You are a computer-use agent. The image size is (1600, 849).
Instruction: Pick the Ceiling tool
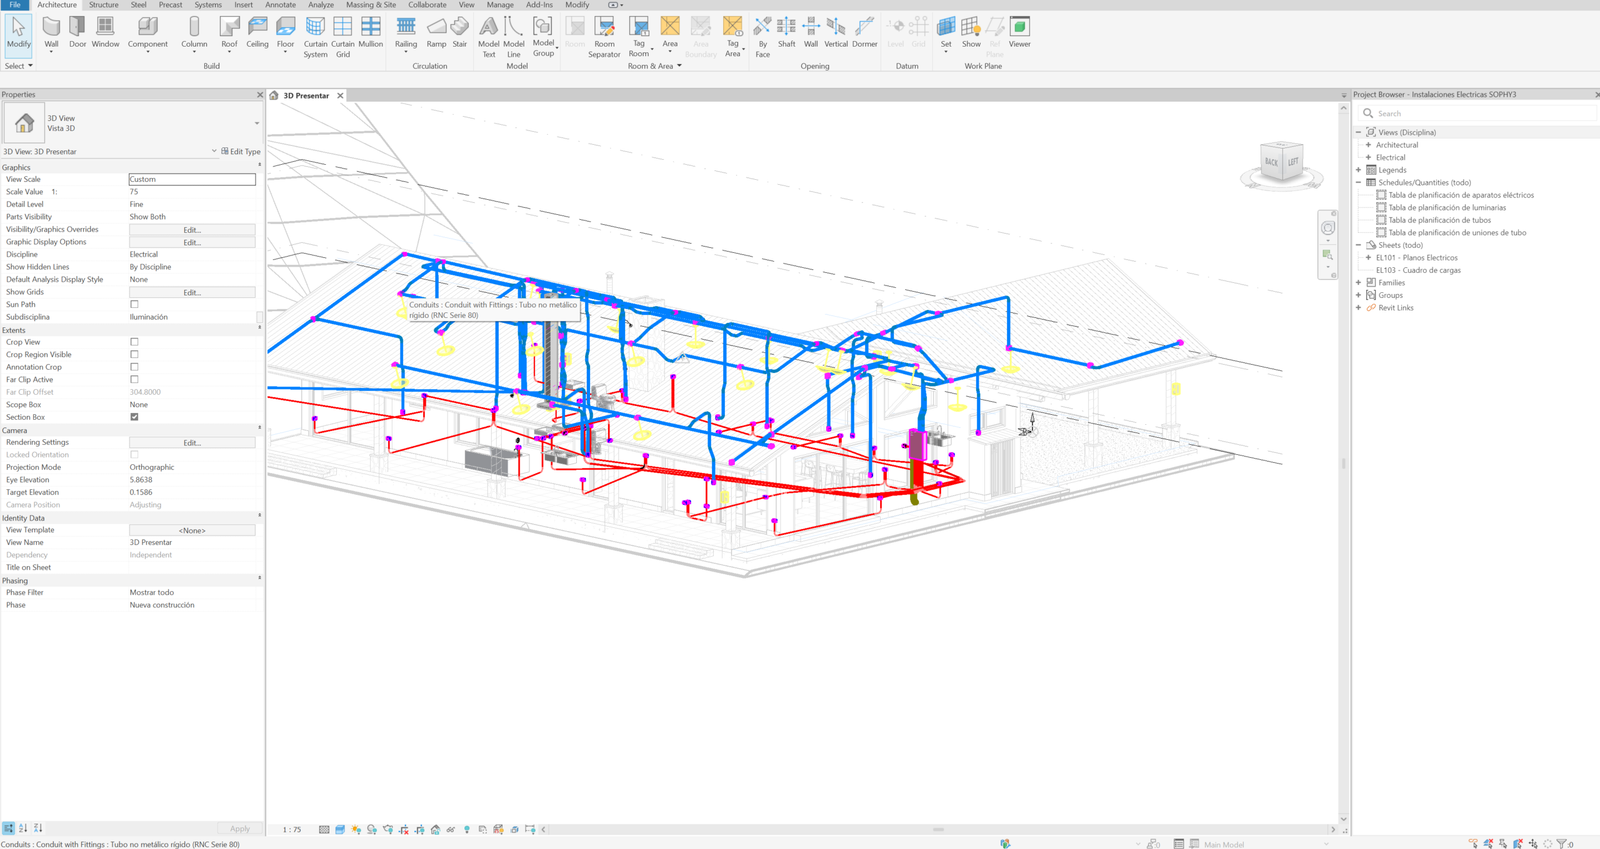(x=257, y=32)
